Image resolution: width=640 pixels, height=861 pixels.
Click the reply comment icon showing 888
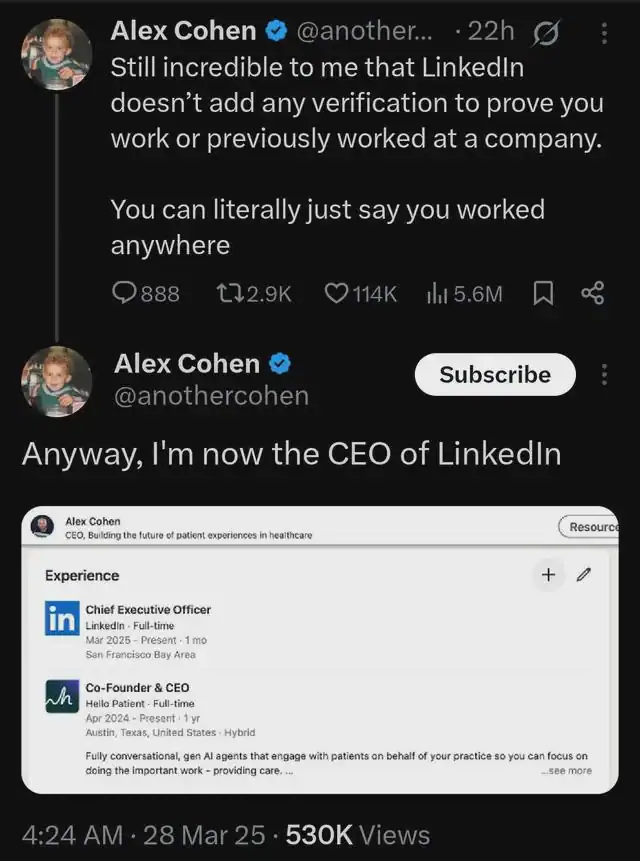click(125, 293)
